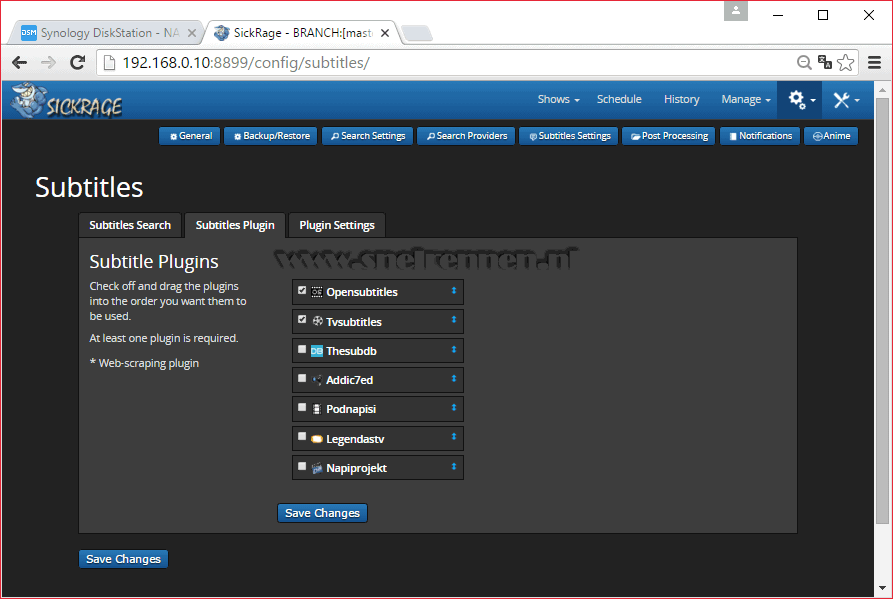893x599 pixels.
Task: Open the Backup/Restore config button
Action: coord(271,136)
